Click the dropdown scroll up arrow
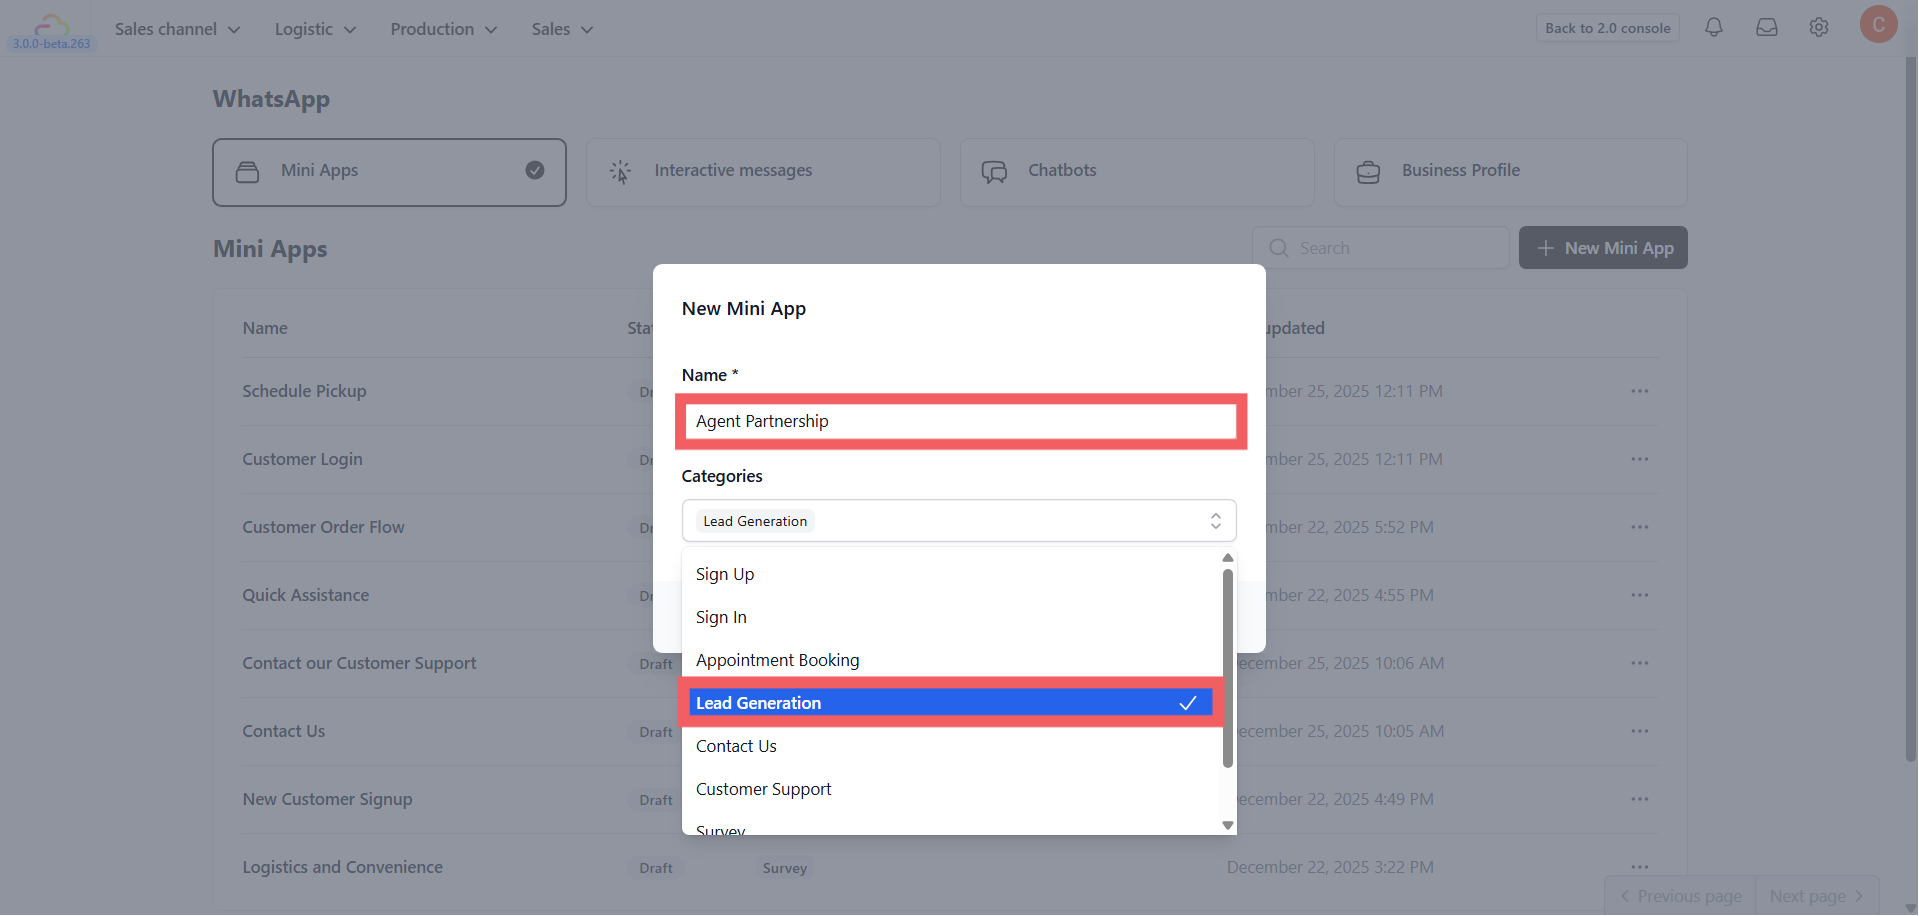This screenshot has height=916, width=1919. (x=1227, y=558)
